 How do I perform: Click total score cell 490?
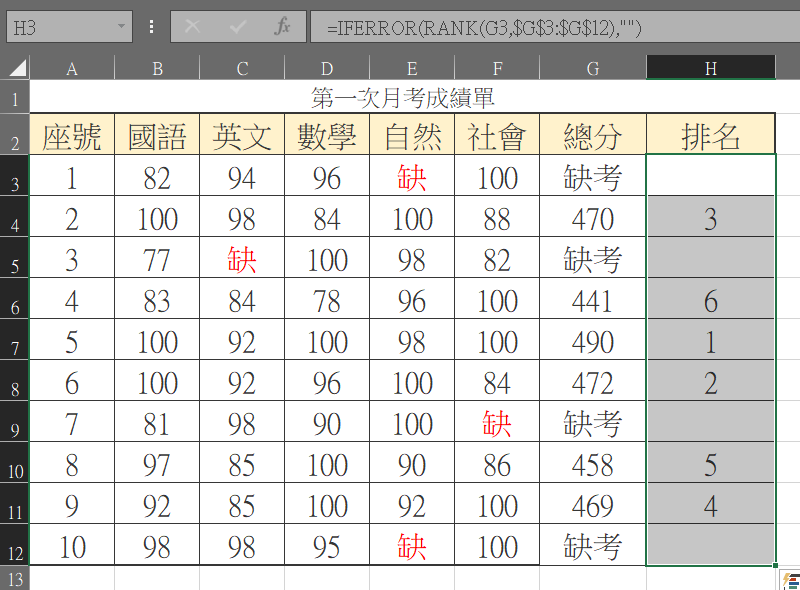(x=593, y=339)
